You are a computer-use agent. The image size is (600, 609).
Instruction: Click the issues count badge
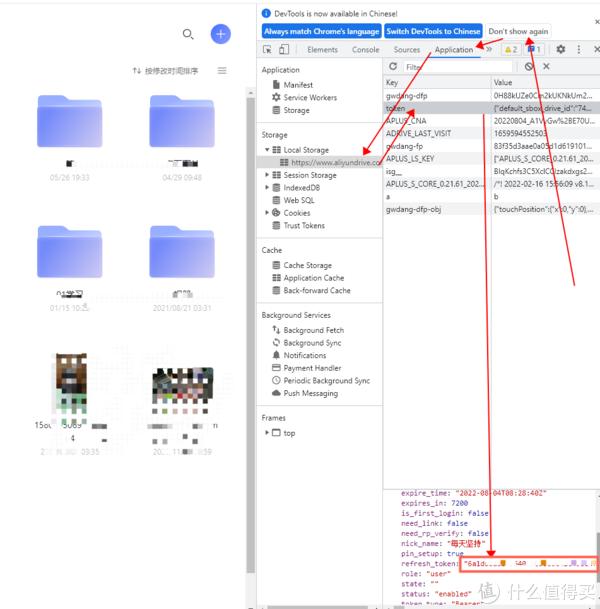click(x=534, y=50)
